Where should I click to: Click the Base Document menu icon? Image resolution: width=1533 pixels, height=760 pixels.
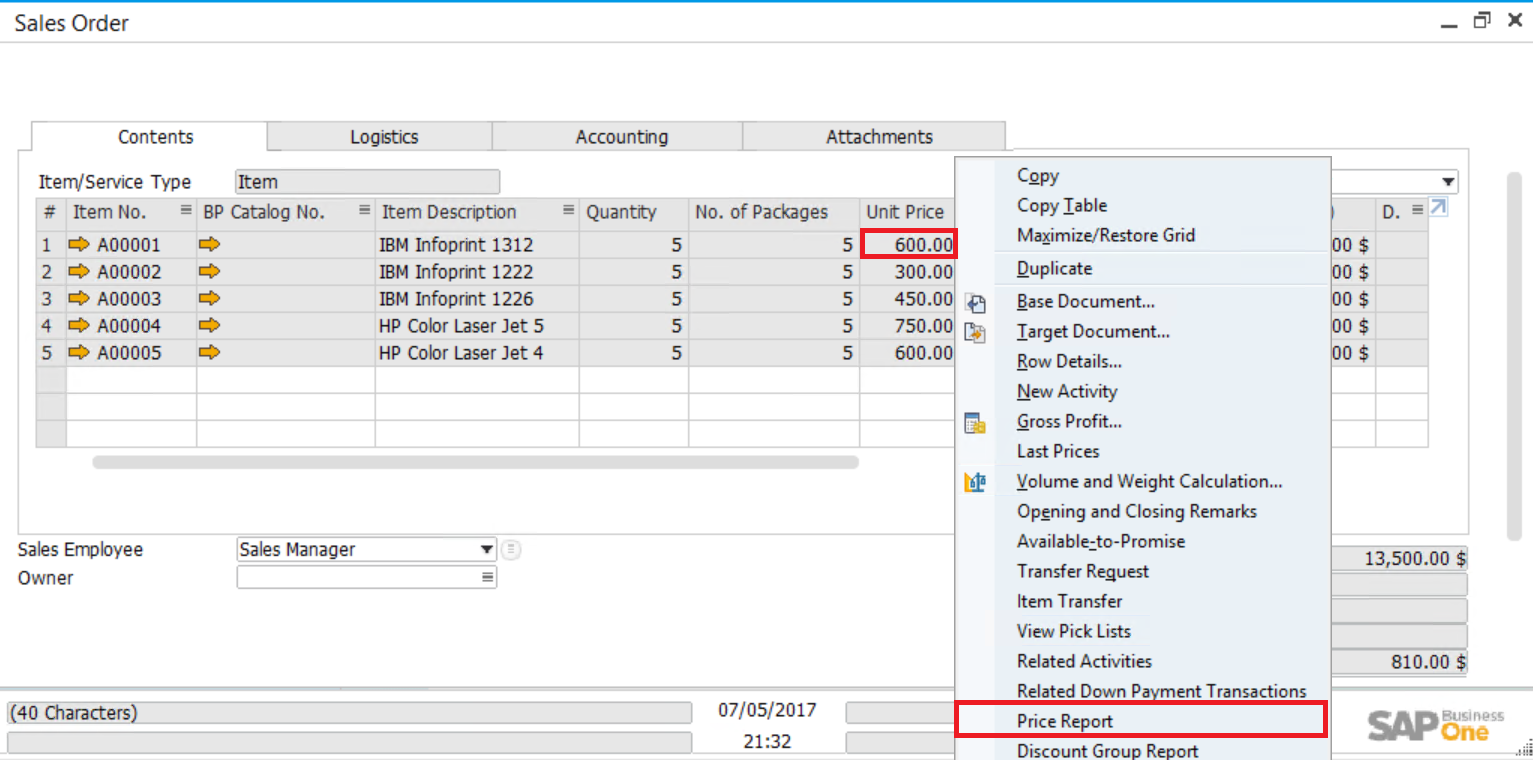[x=975, y=303]
